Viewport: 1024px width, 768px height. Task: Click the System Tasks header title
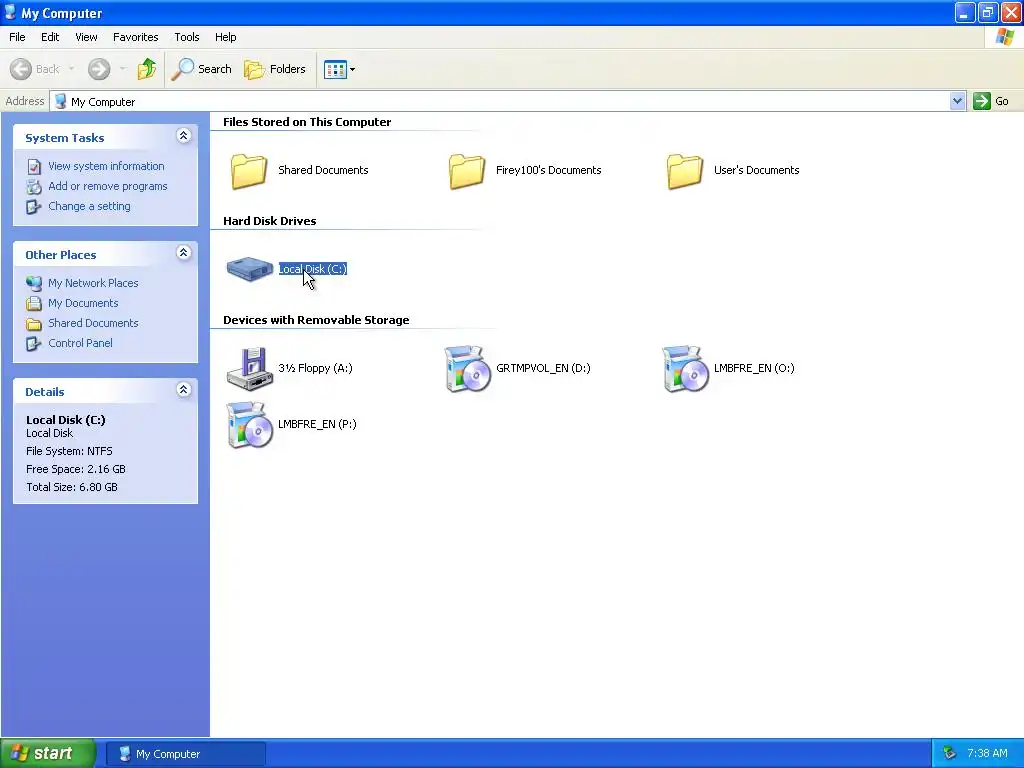coord(65,138)
